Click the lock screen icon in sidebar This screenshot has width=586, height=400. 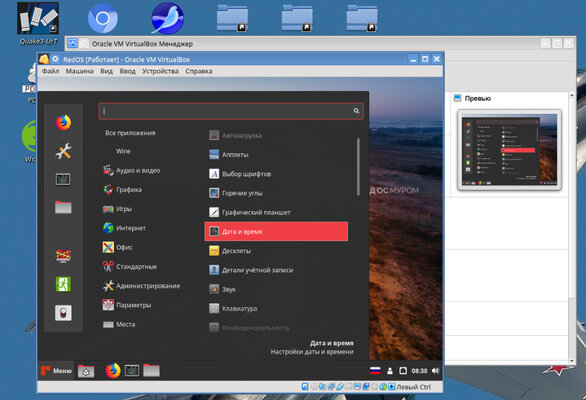coord(63,256)
